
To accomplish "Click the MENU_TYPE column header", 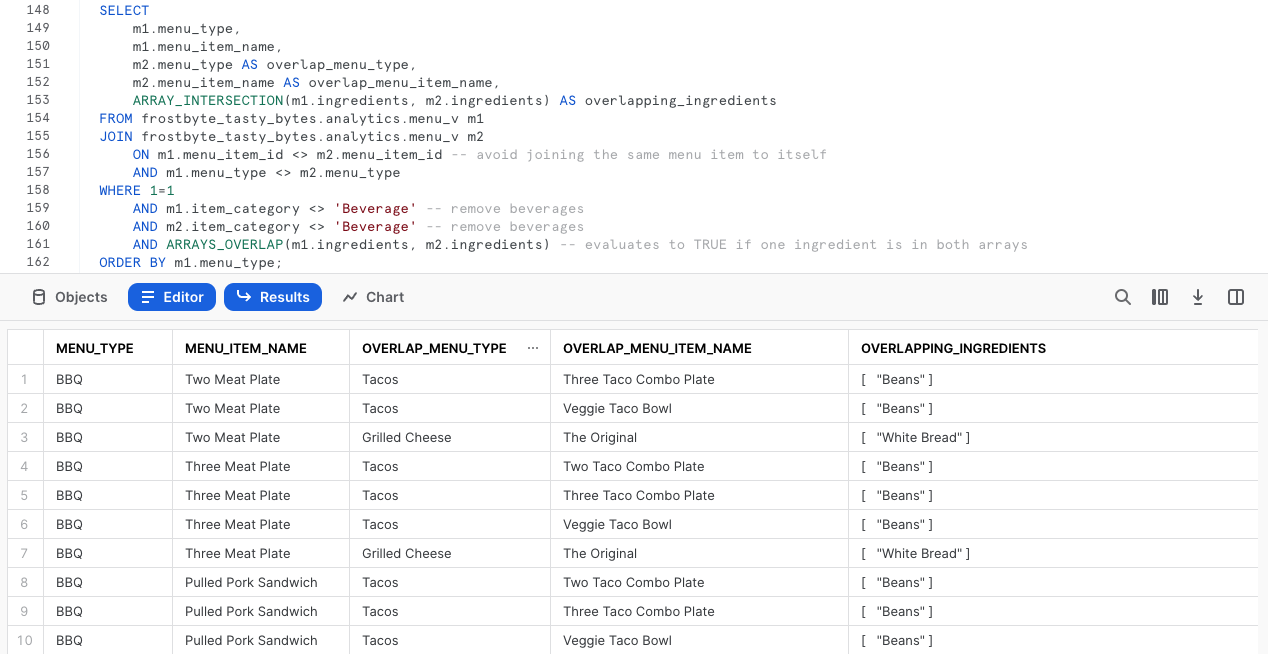I will tap(95, 347).
